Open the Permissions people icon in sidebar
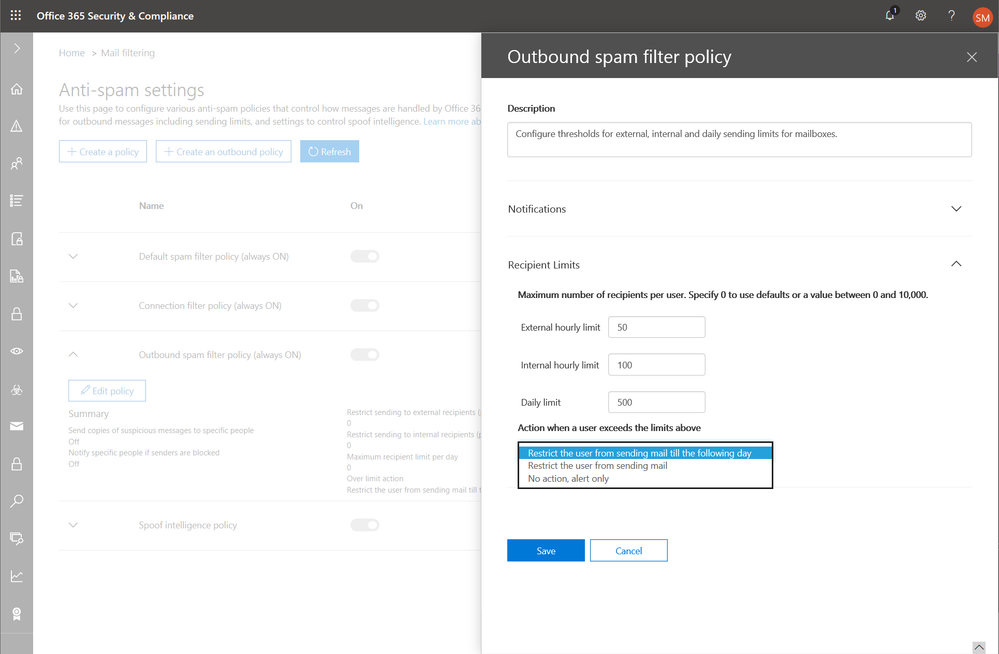The height and width of the screenshot is (654, 999). click(x=17, y=163)
